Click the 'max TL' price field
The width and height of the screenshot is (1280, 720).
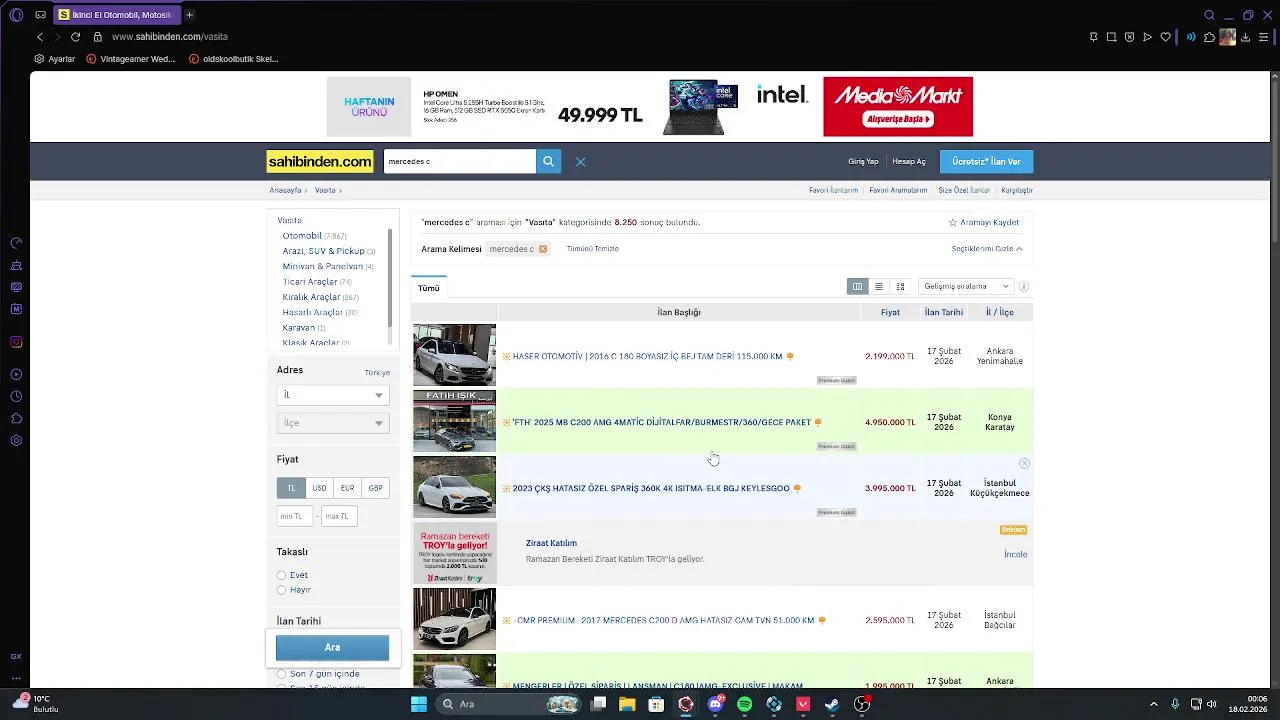tap(339, 516)
